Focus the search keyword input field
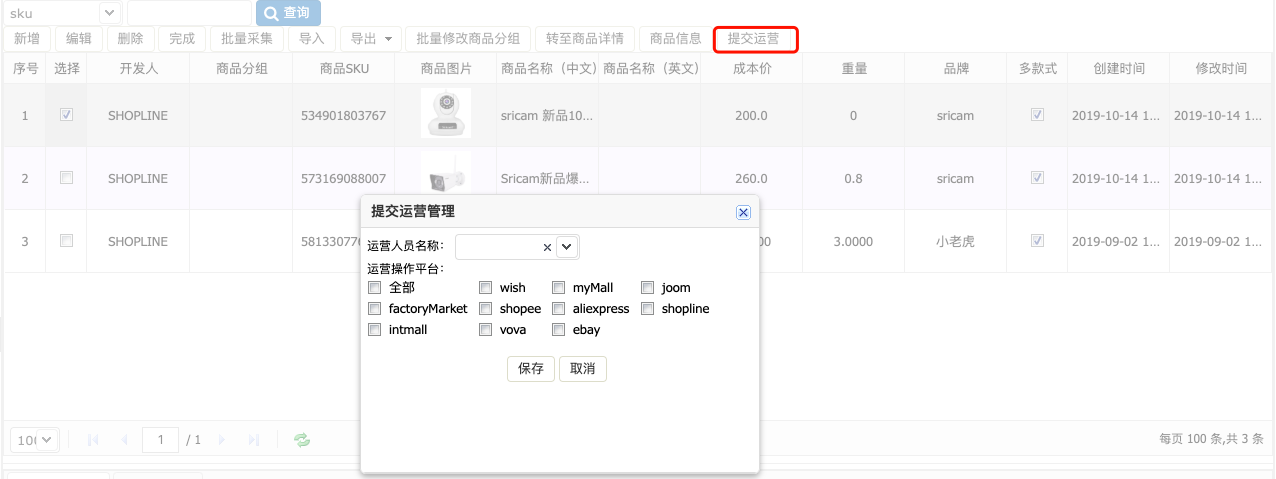Viewport: 1276px width, 479px height. (189, 13)
